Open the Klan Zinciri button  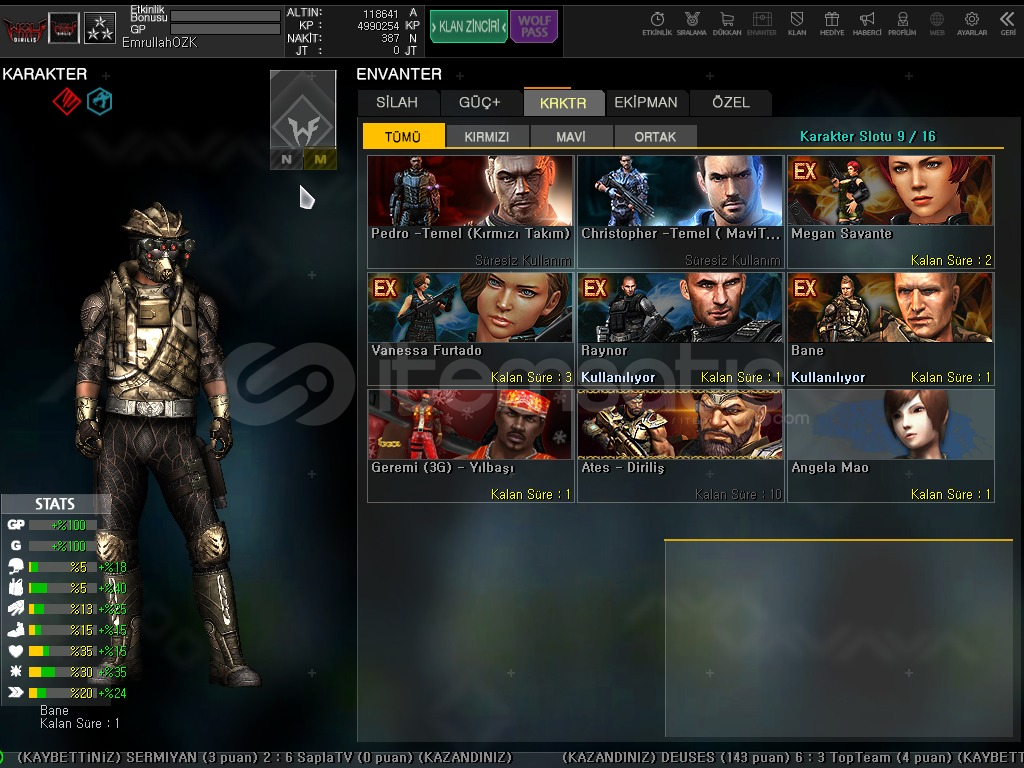click(468, 27)
